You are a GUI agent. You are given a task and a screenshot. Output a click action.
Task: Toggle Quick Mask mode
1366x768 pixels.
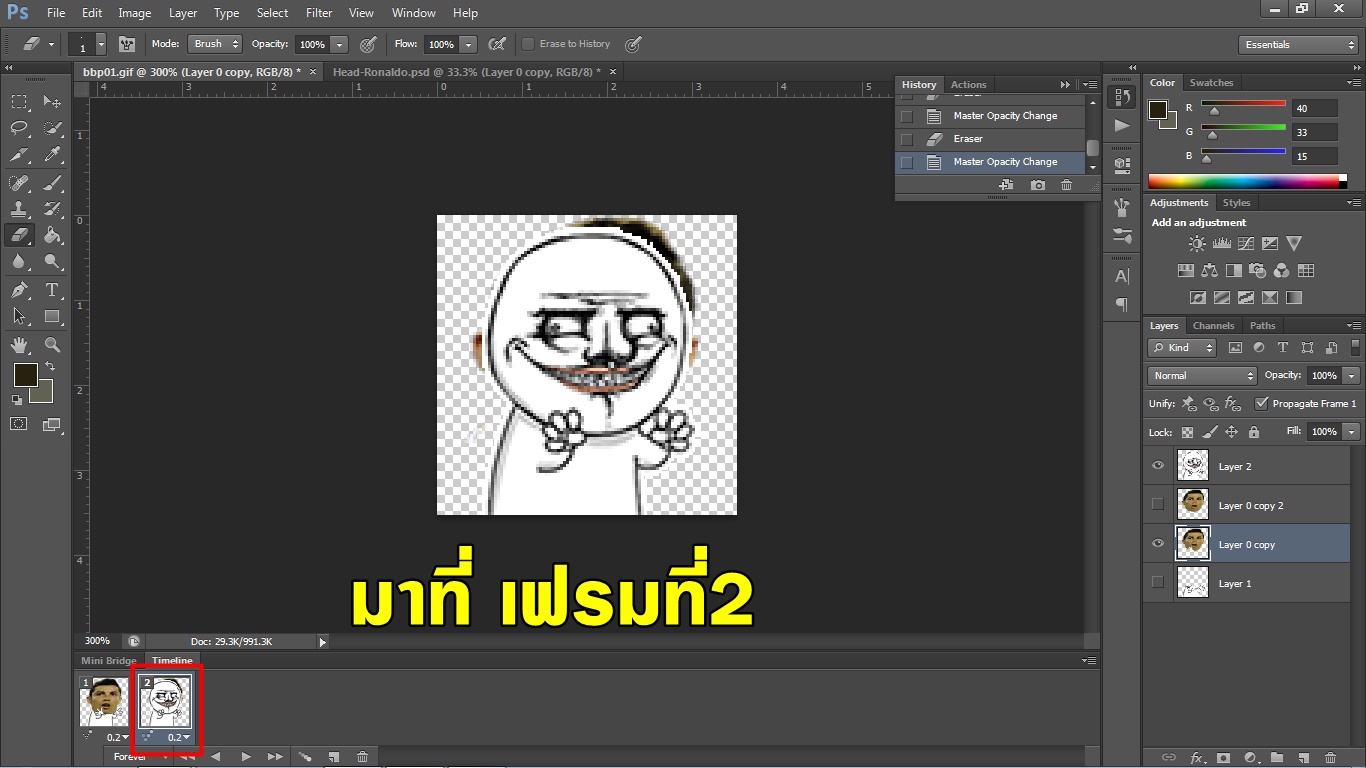[x=19, y=424]
